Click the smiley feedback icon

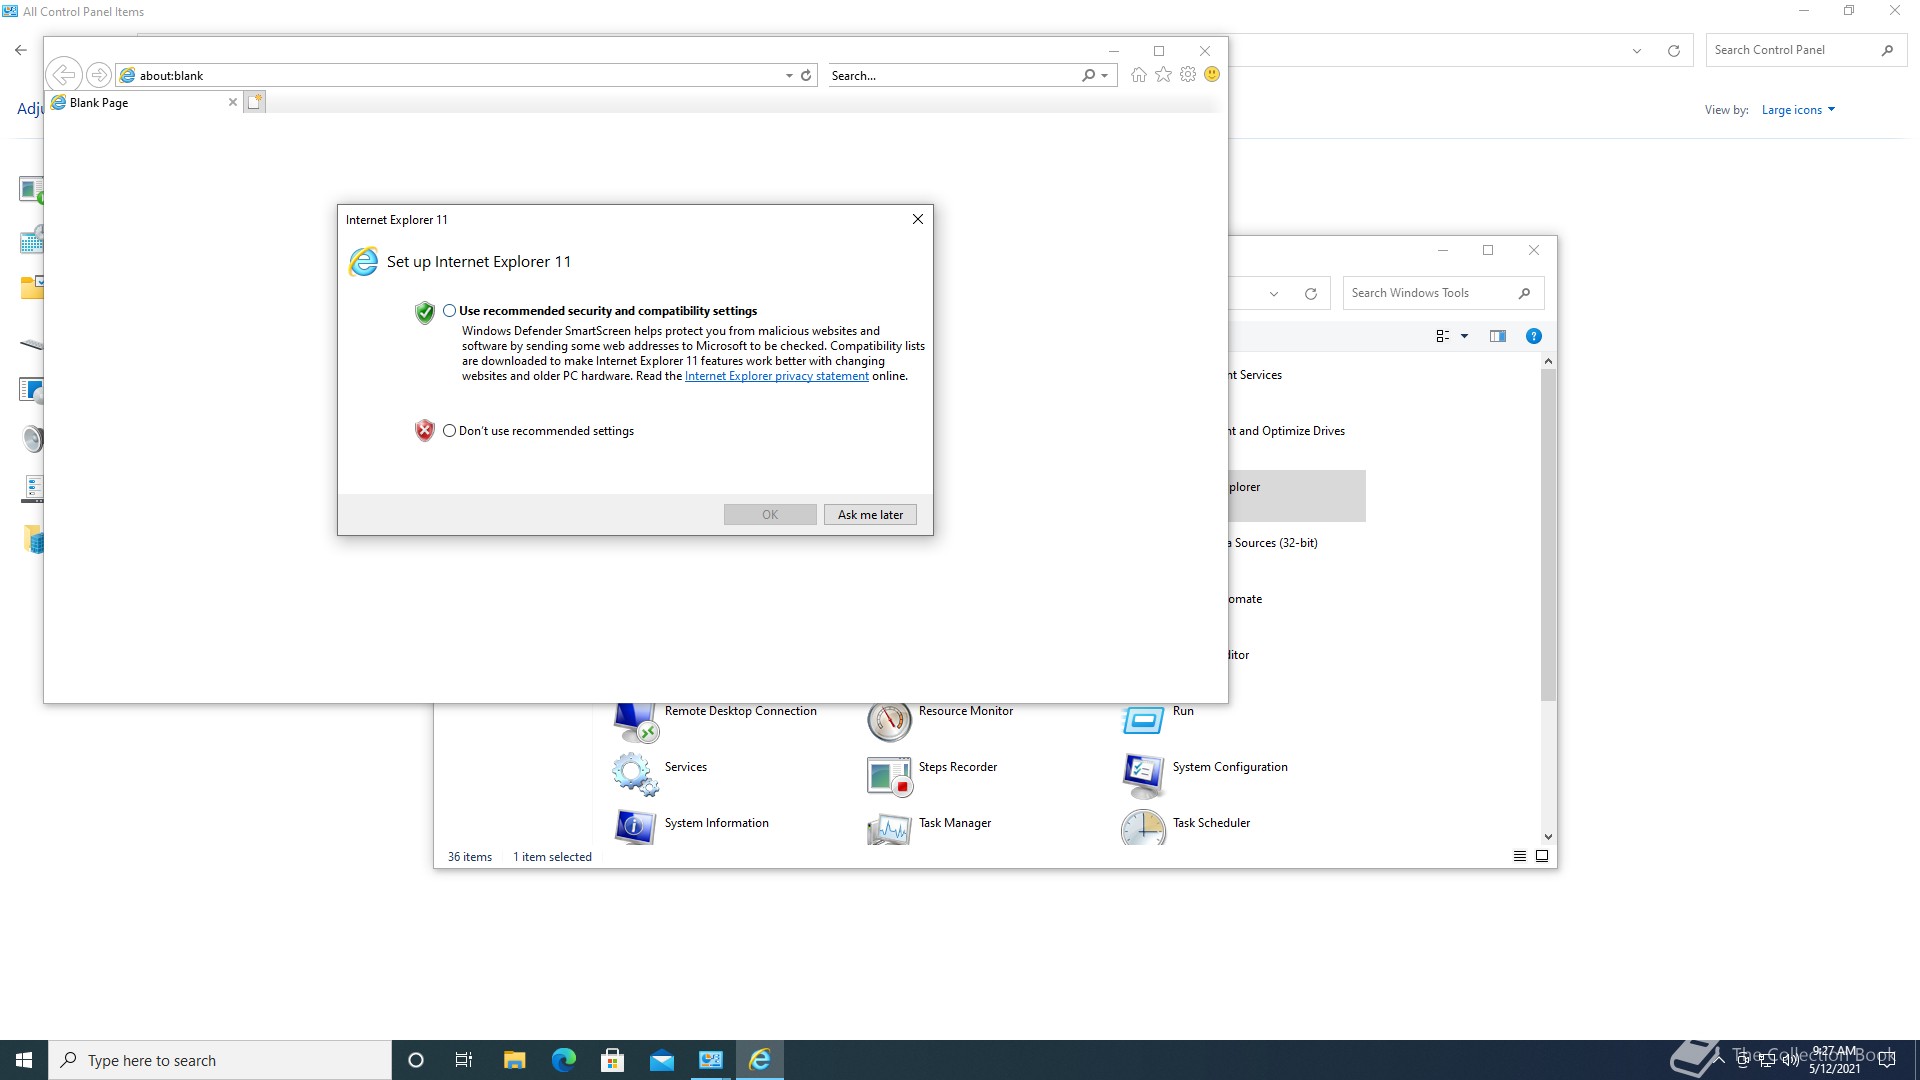[x=1212, y=75]
